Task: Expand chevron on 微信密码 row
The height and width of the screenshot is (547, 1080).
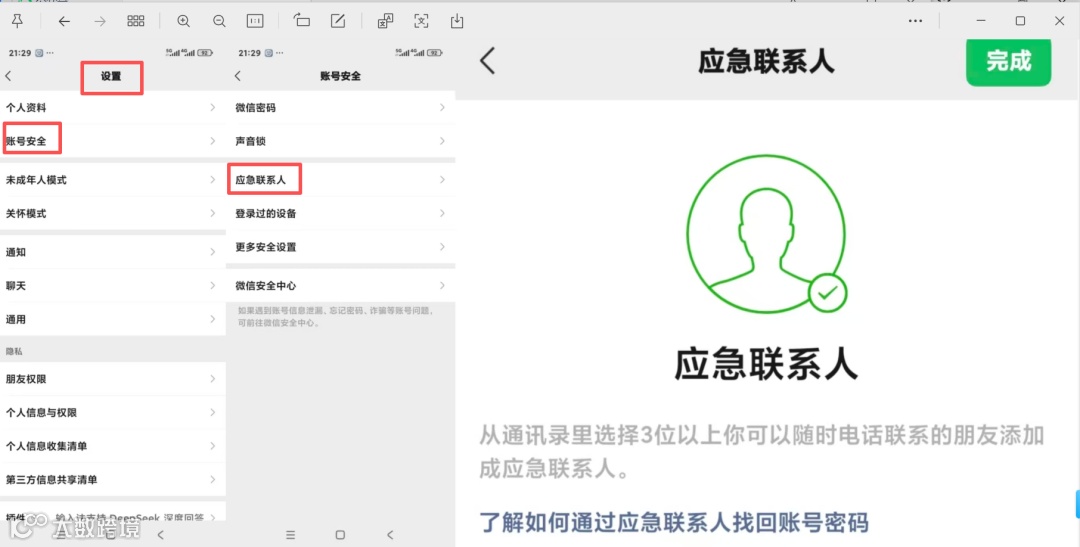Action: point(442,107)
